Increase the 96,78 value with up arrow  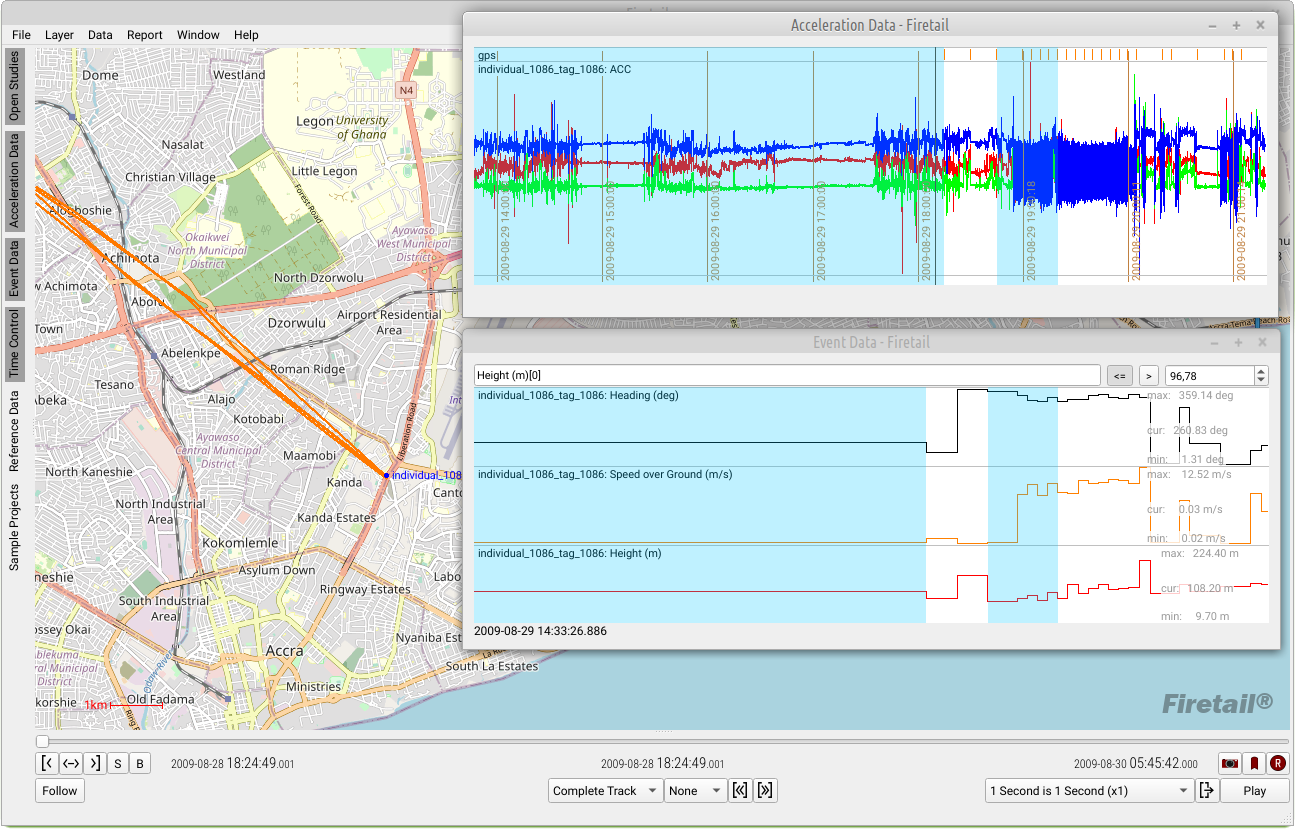[1261, 371]
